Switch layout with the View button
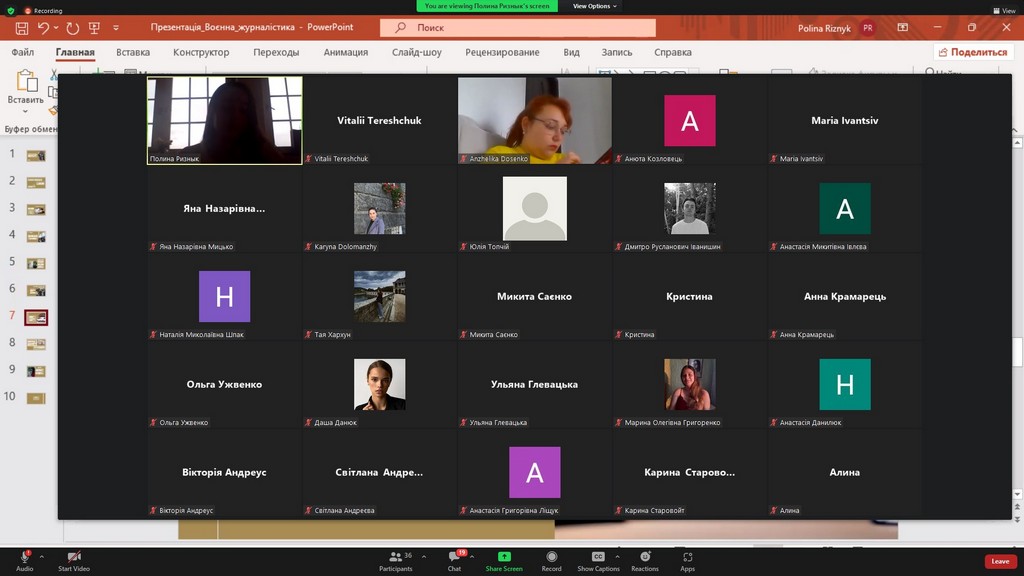This screenshot has width=1024, height=576. click(1004, 10)
